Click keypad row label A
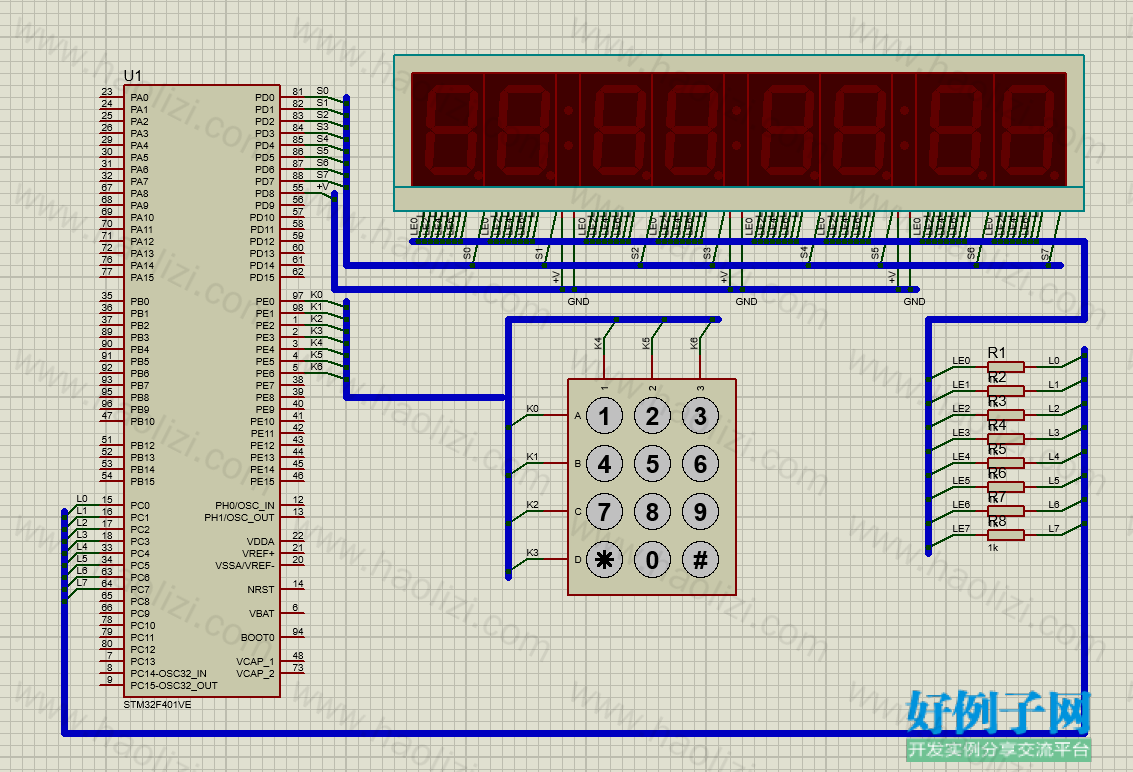Viewport: 1133px width, 772px height. point(577,416)
